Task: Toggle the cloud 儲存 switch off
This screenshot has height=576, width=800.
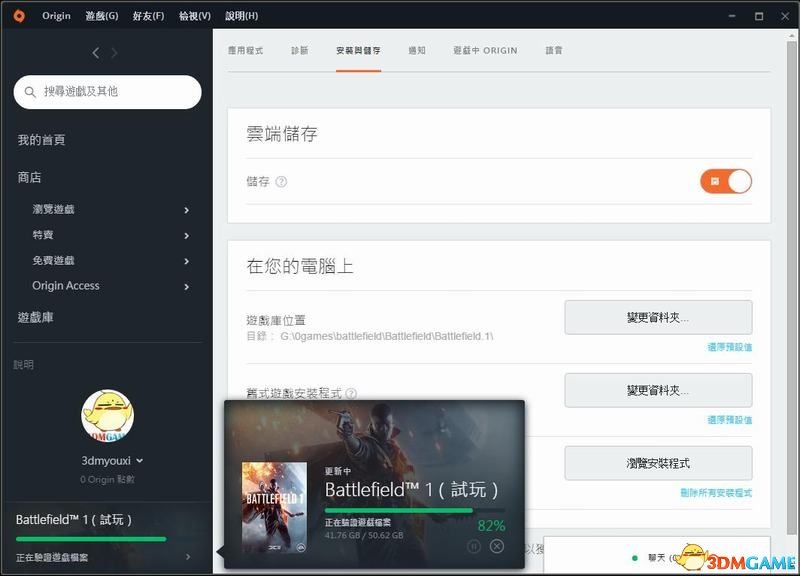Action: tap(726, 182)
